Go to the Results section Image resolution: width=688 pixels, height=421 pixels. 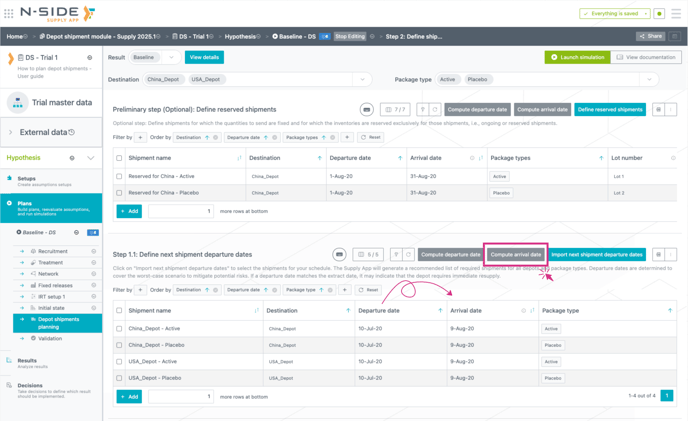(27, 361)
